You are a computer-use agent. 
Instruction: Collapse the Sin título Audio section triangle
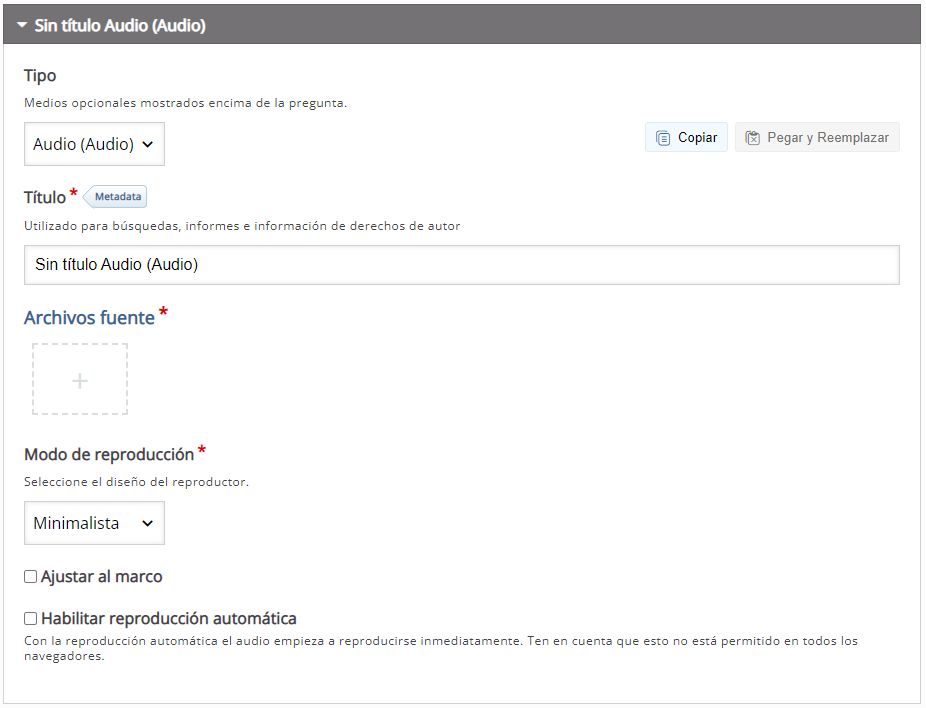(x=21, y=26)
